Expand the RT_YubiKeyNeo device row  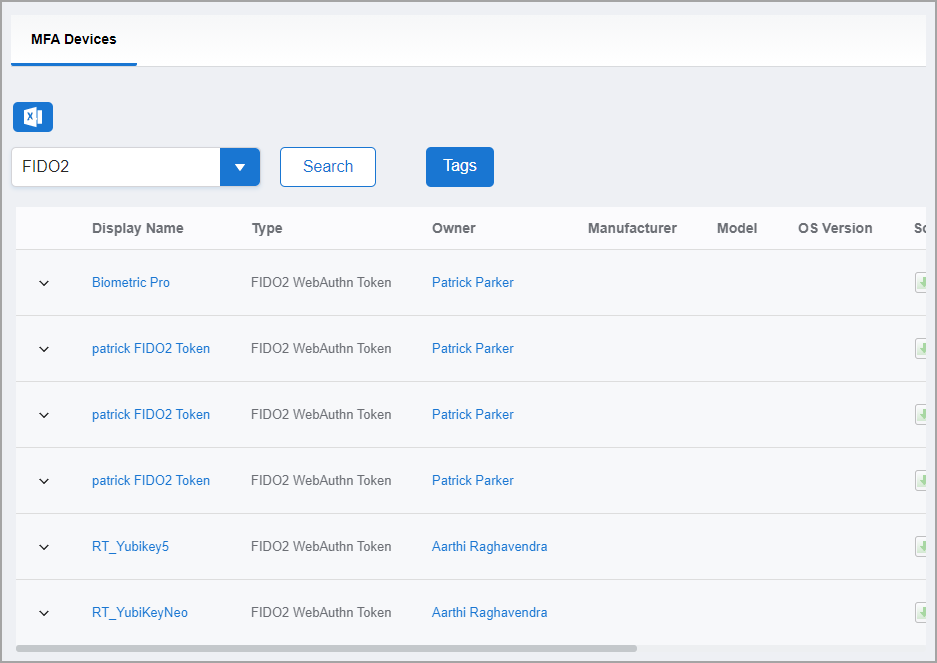click(44, 613)
